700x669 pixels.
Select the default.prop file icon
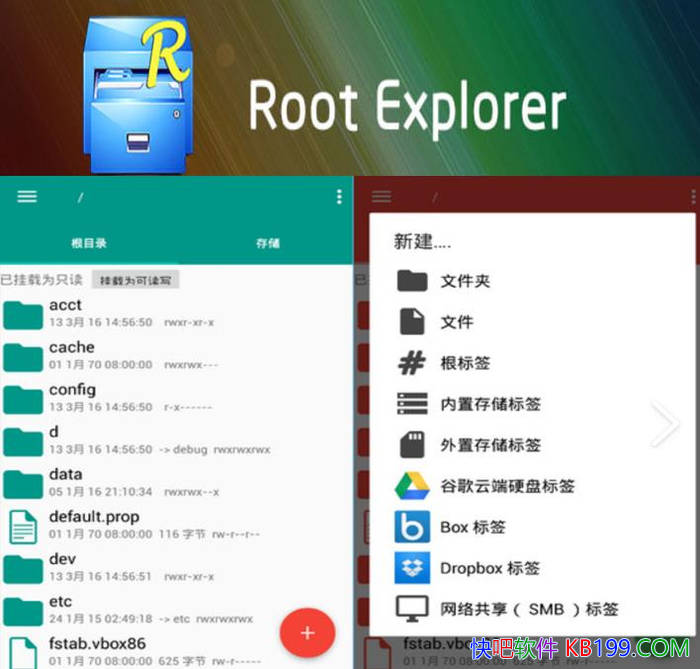(23, 527)
